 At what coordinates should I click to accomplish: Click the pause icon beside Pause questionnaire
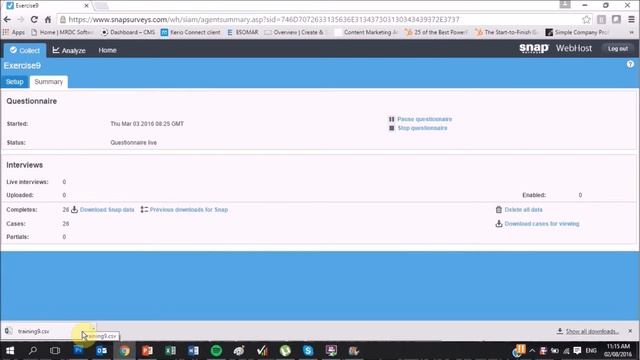[391, 119]
